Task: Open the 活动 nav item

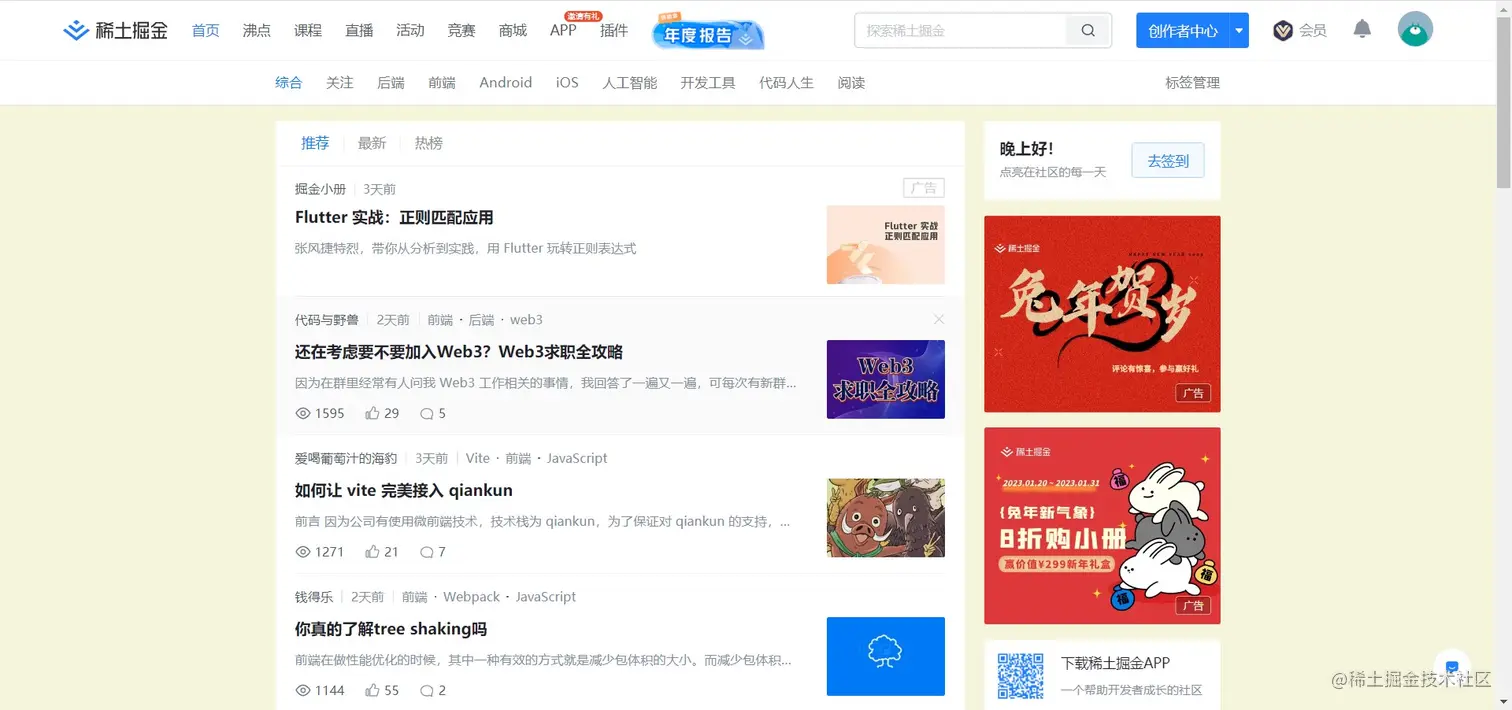Action: [410, 30]
